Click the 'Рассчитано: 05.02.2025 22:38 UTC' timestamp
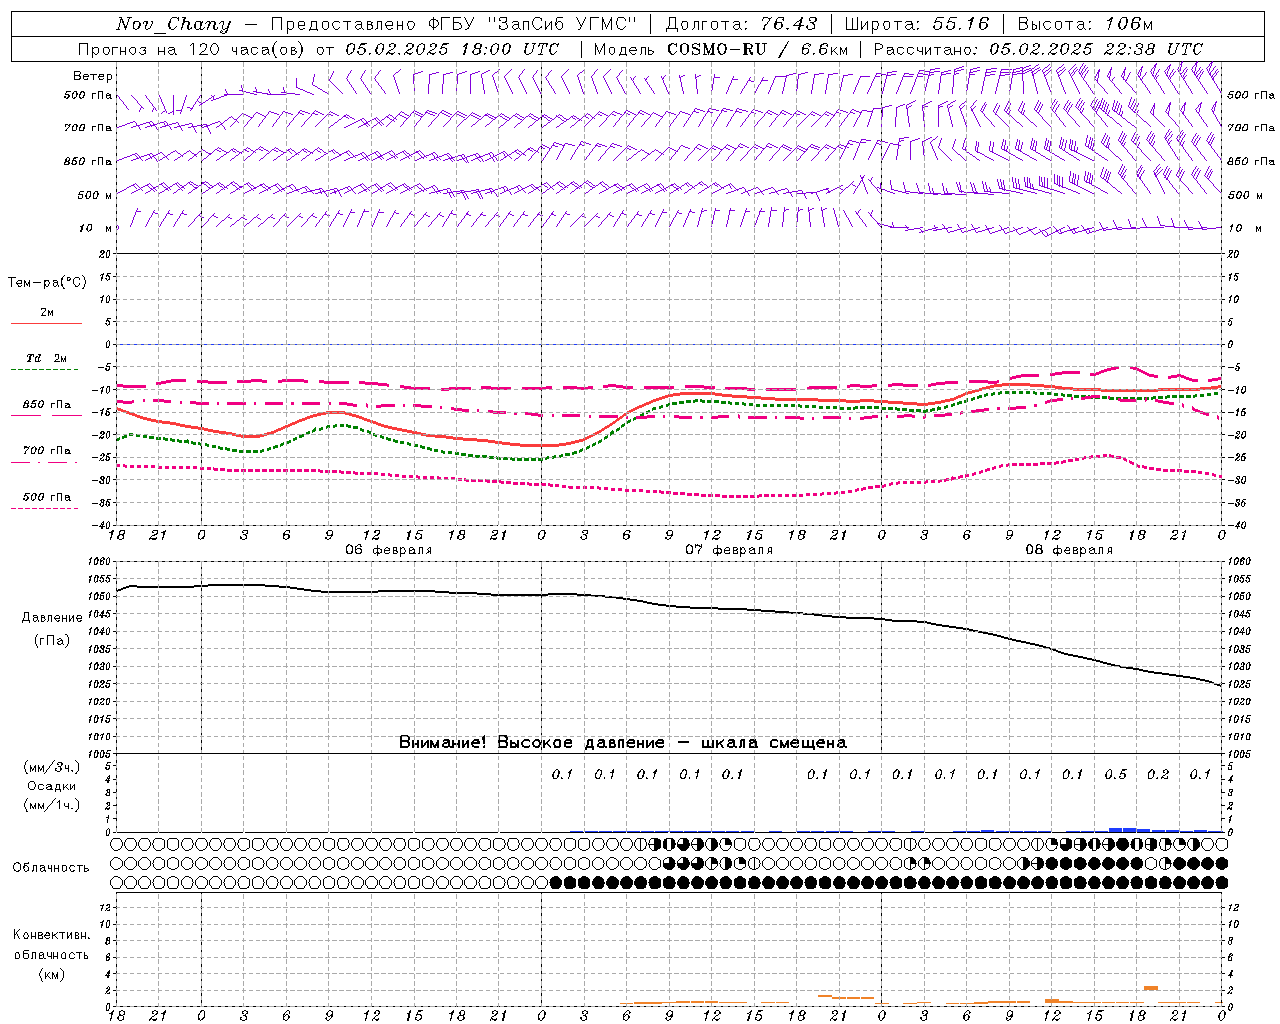This screenshot has height=1024, width=1280. coord(1038,49)
